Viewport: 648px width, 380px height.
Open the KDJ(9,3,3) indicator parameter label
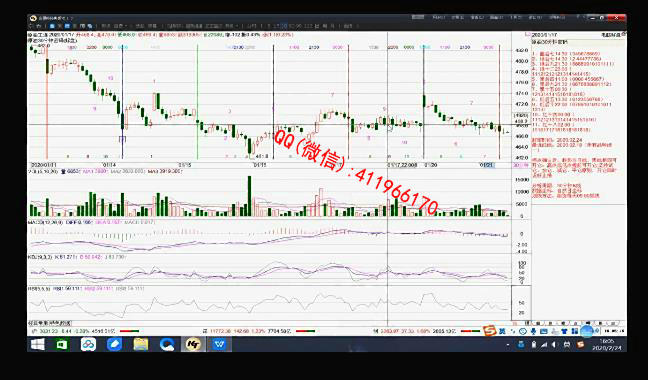click(40, 257)
